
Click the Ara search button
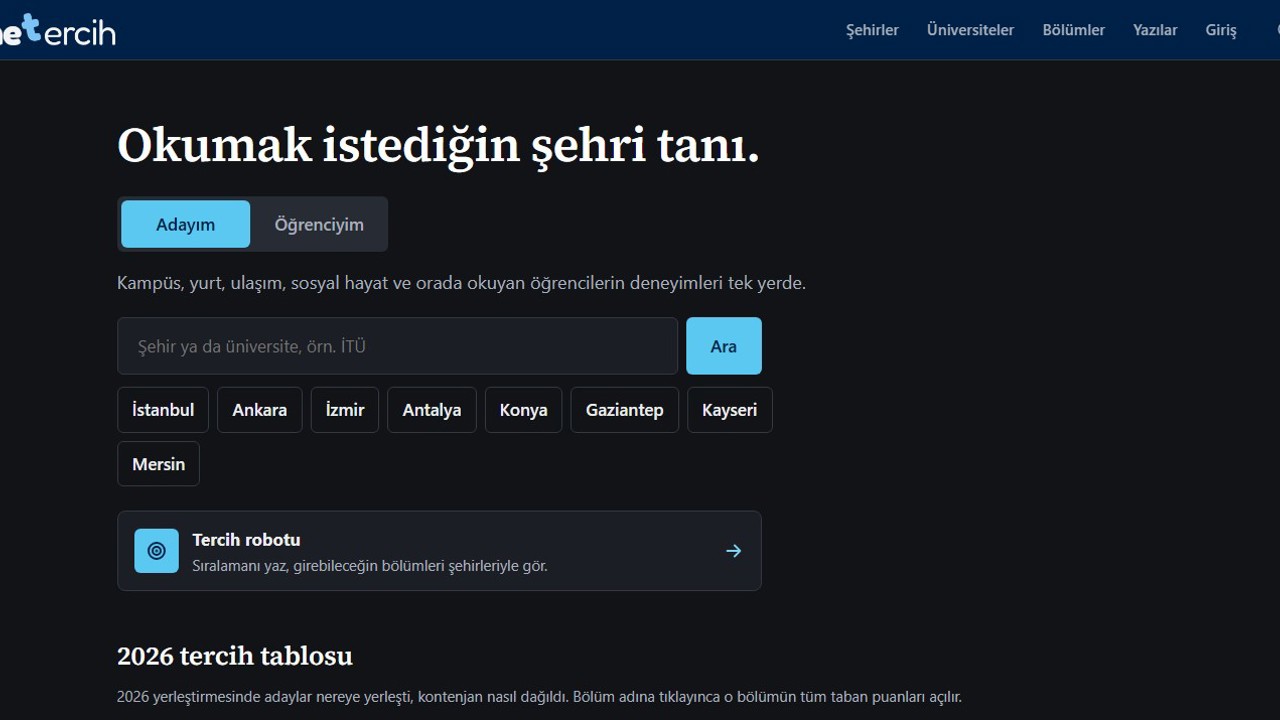(724, 346)
